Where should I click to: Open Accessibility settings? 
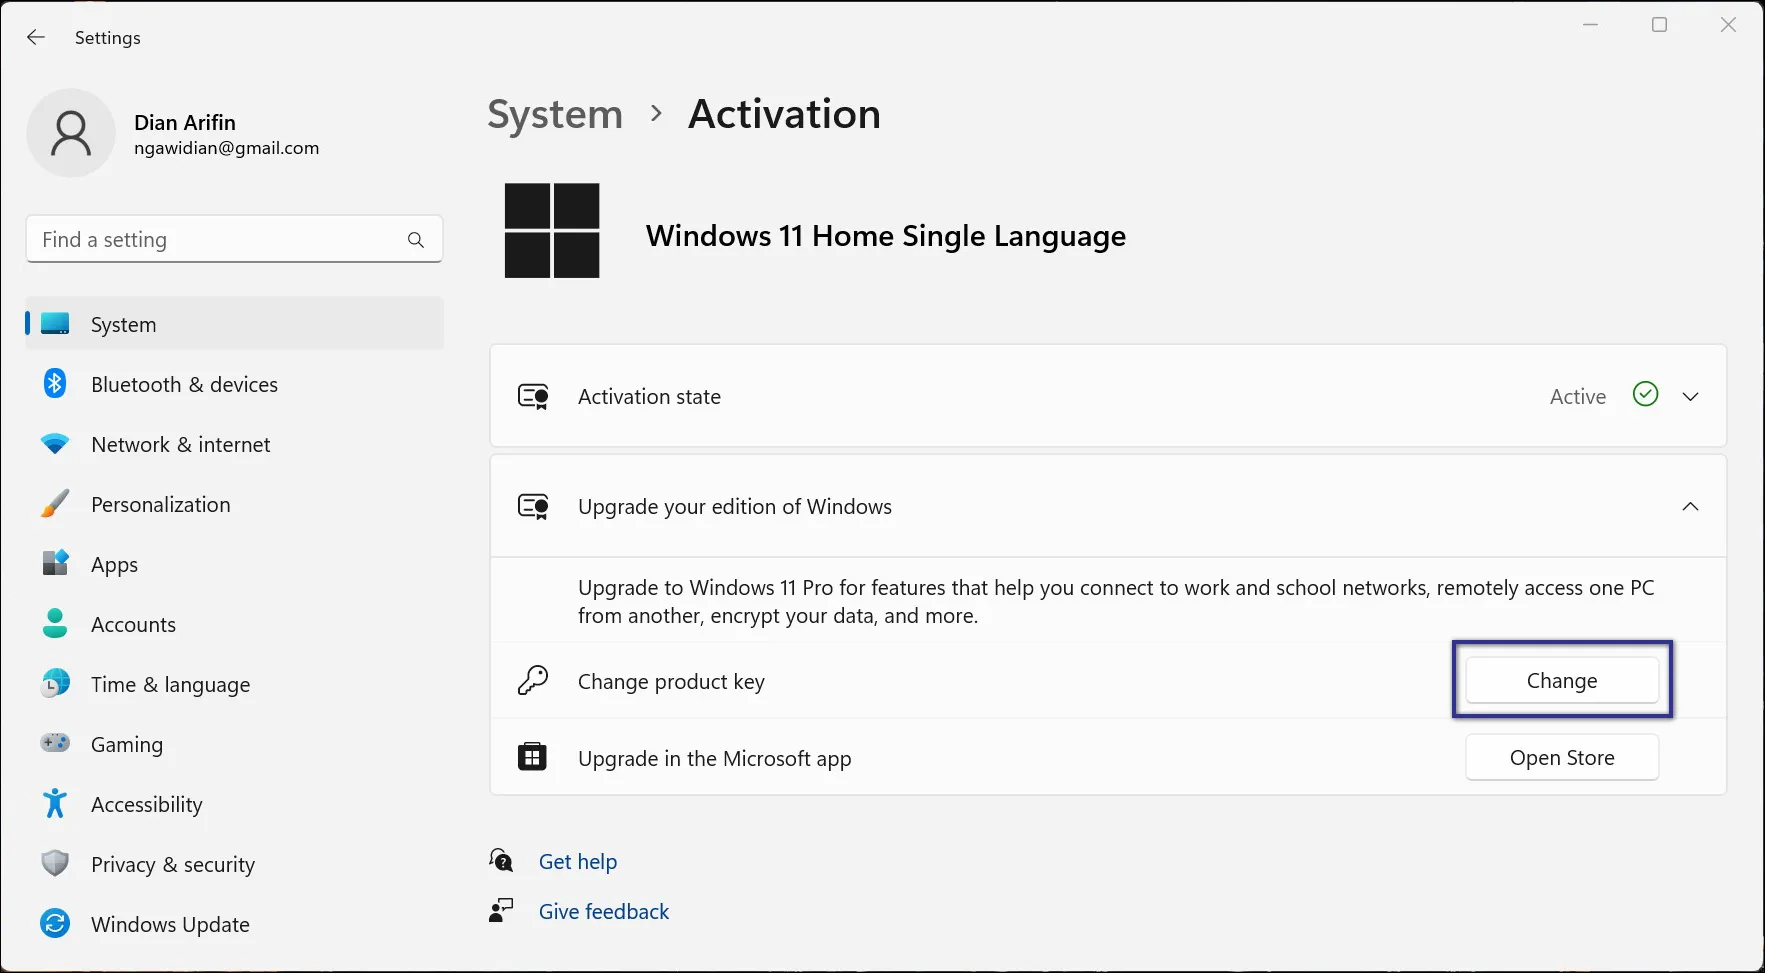(146, 804)
